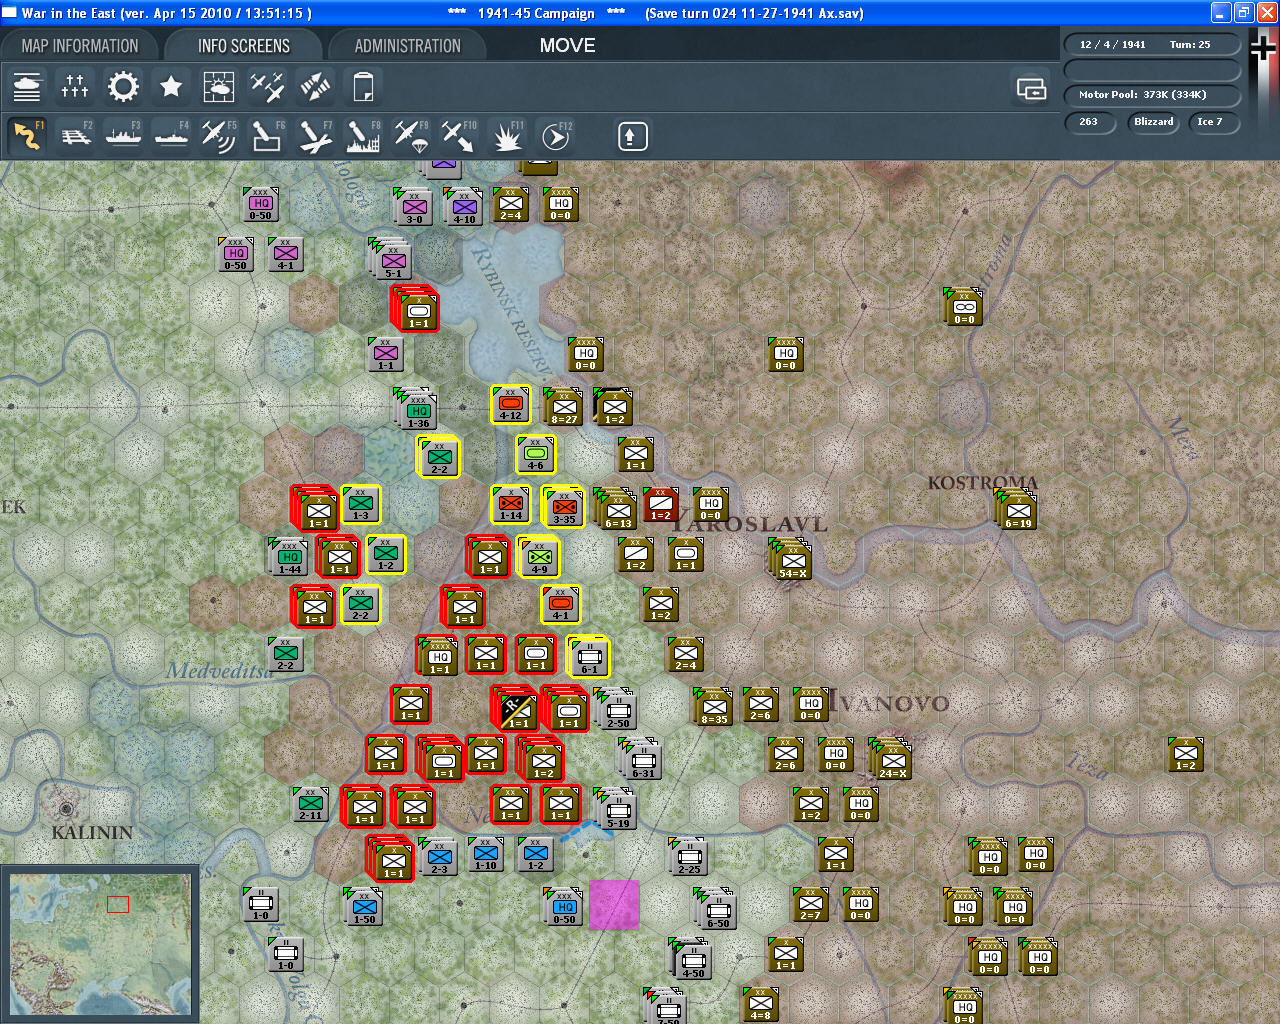
Task: Open the clipboard report icon
Action: [x=363, y=87]
